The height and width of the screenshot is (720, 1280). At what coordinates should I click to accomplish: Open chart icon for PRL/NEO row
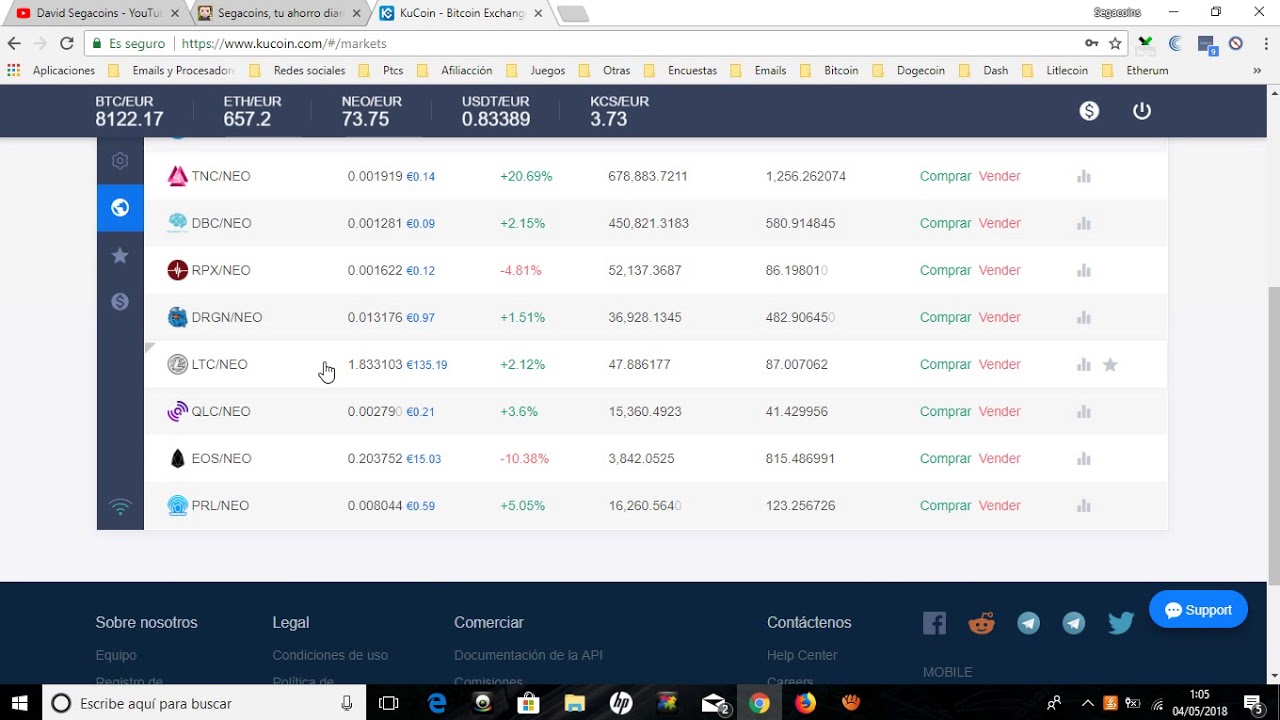(1083, 505)
